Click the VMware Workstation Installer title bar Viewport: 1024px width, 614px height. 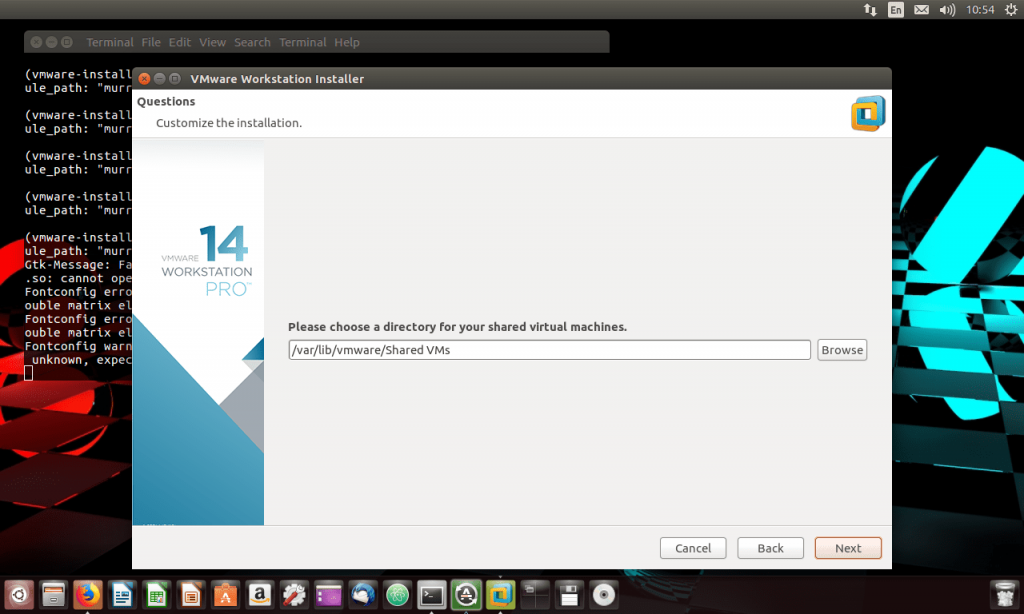point(511,78)
